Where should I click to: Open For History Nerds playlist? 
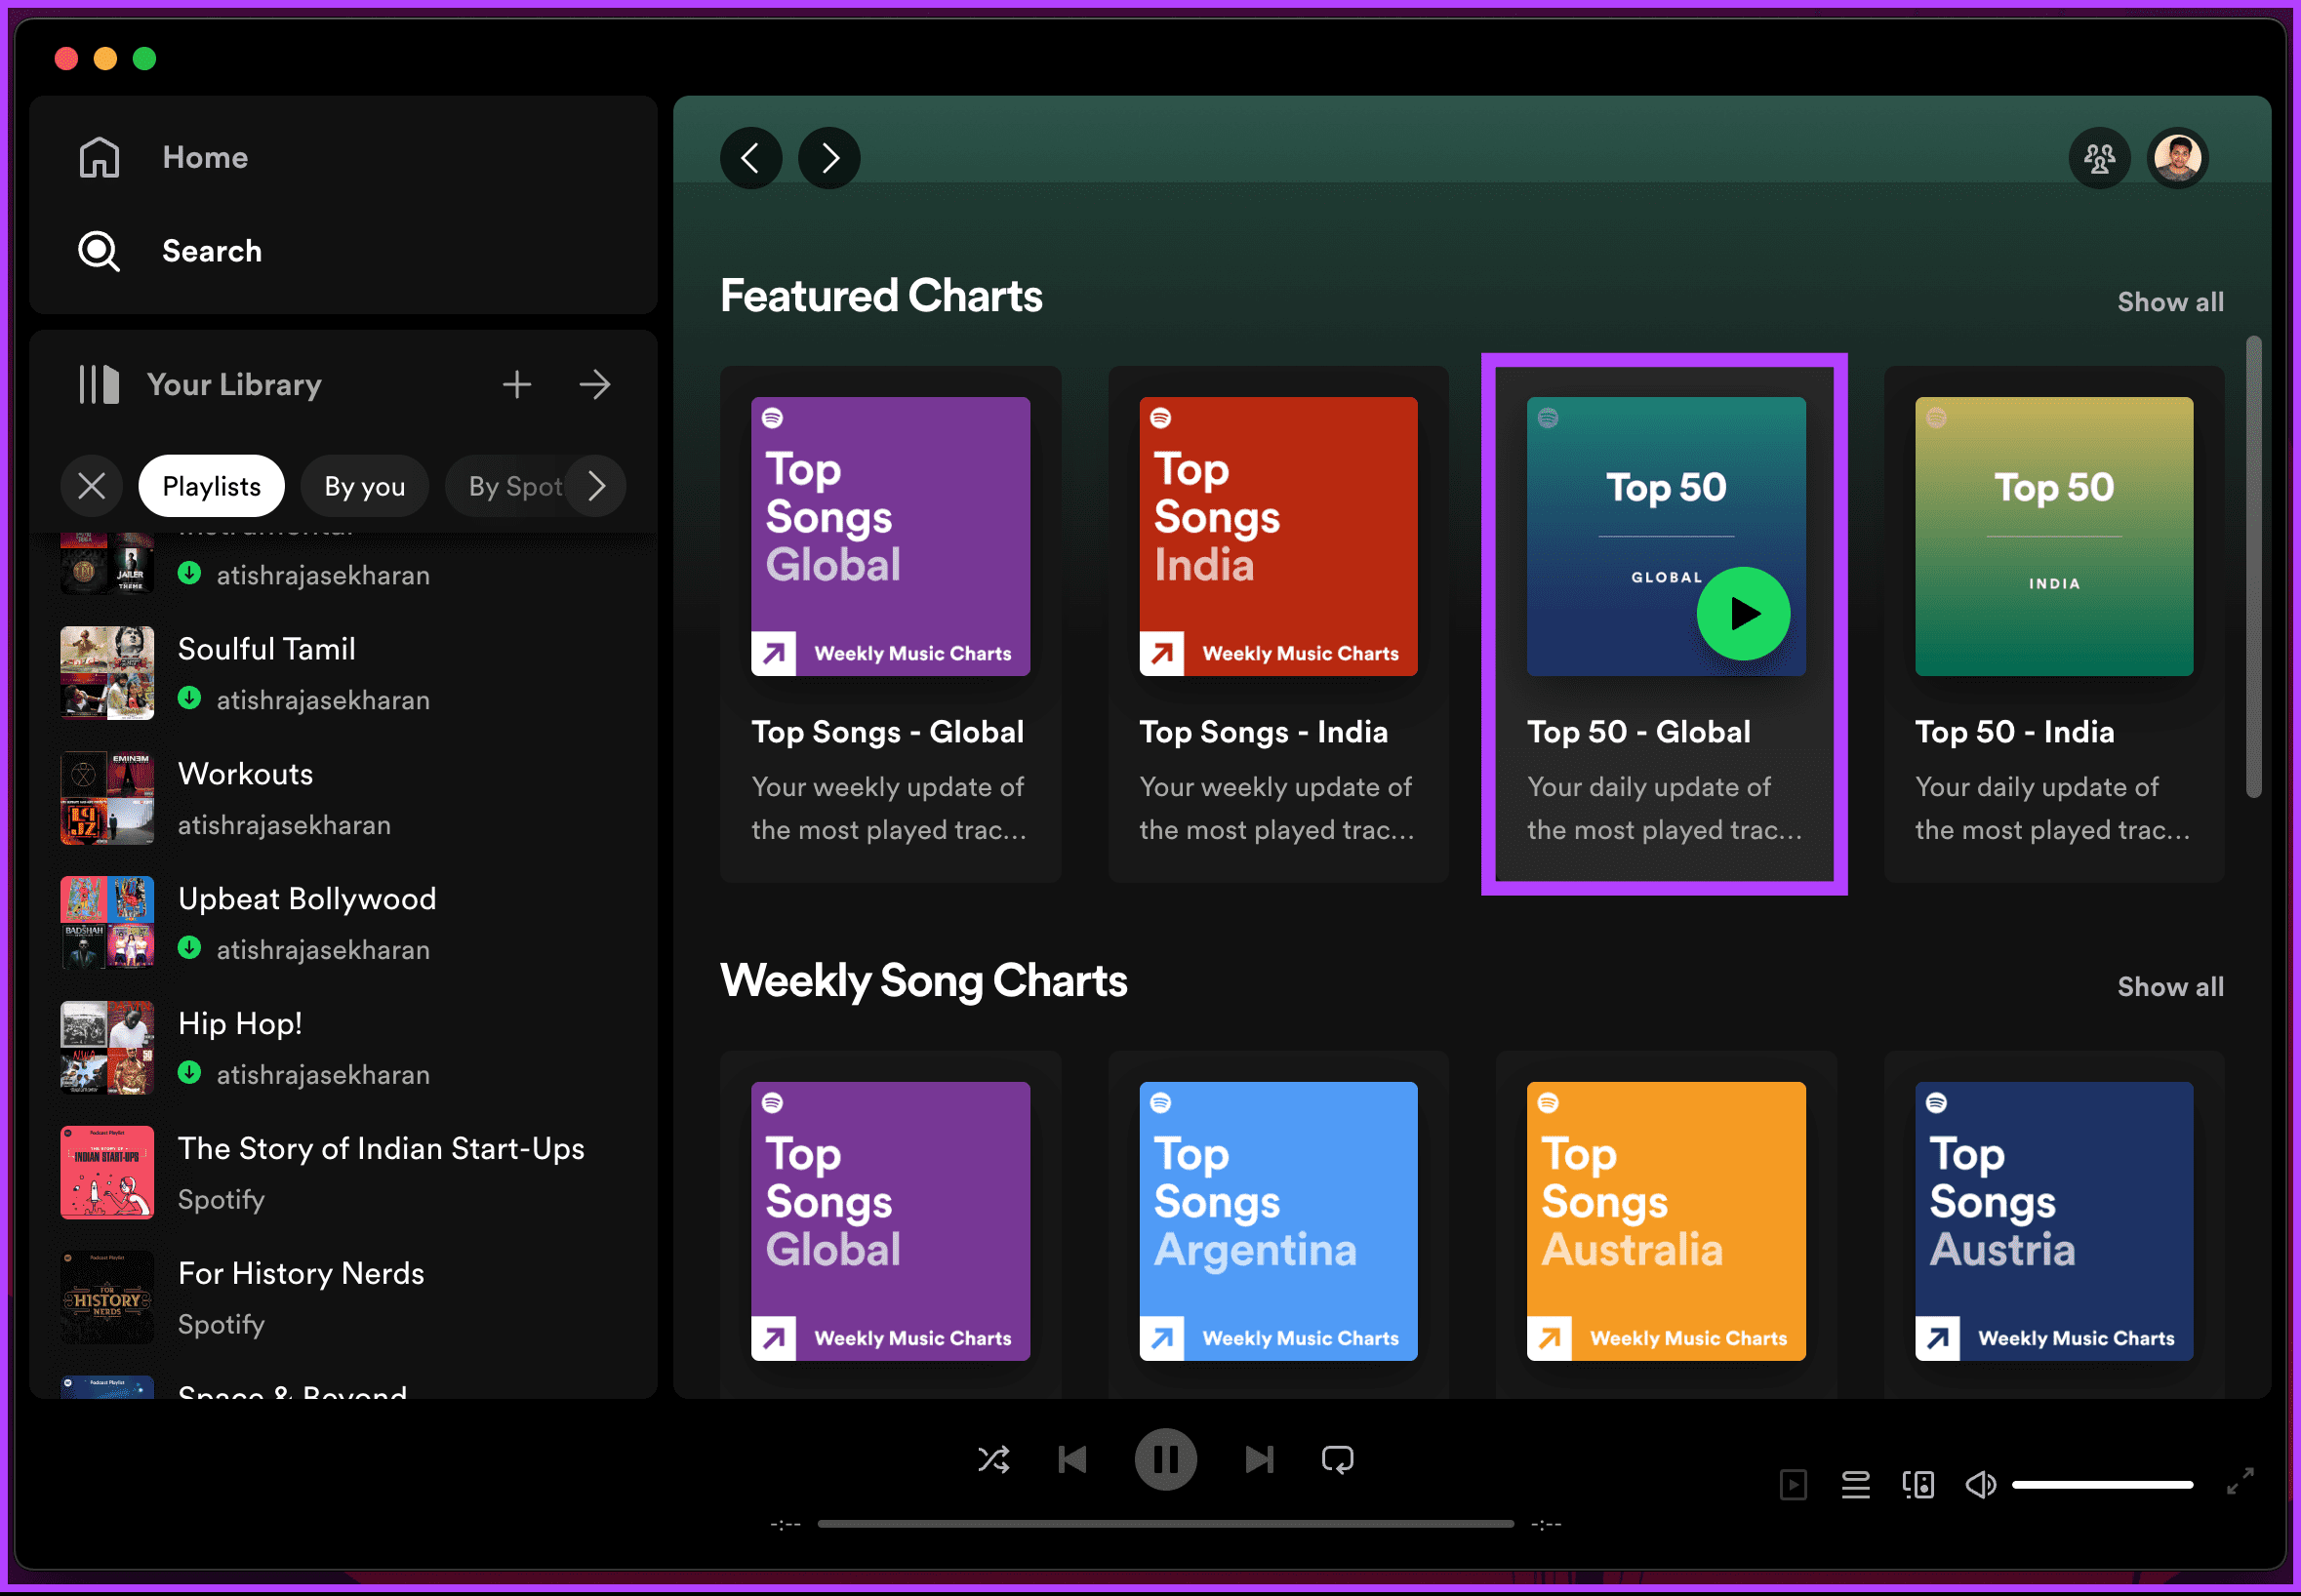coord(343,1298)
